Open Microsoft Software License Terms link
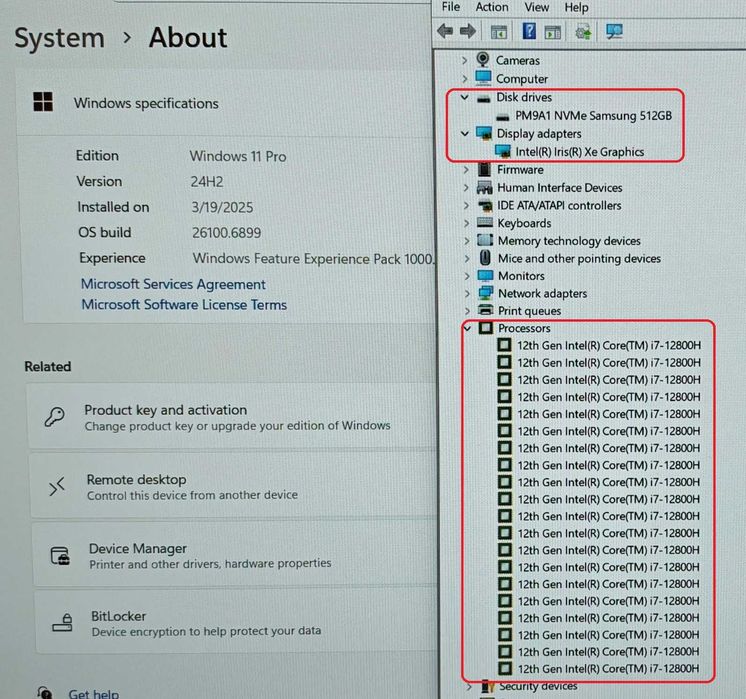Viewport: 746px width, 699px height. point(184,305)
